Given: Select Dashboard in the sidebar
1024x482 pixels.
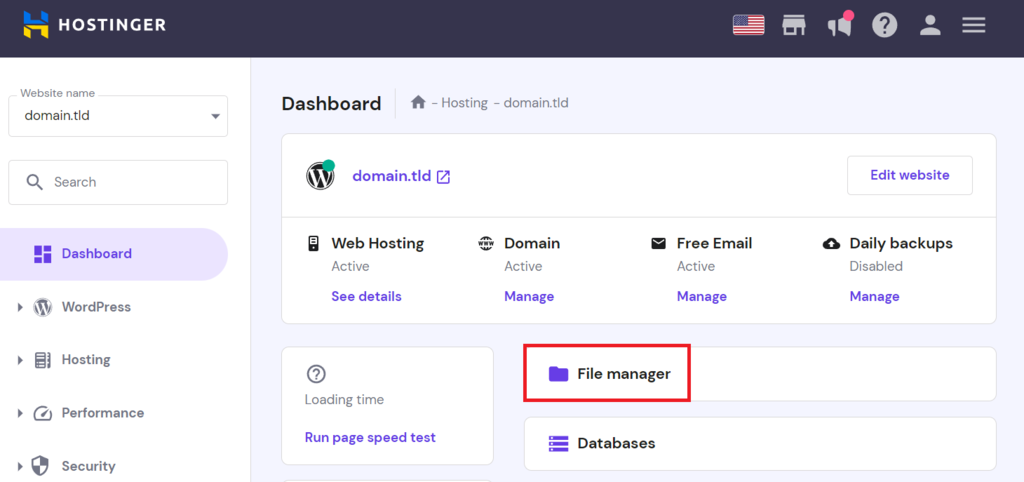Looking at the screenshot, I should point(96,254).
